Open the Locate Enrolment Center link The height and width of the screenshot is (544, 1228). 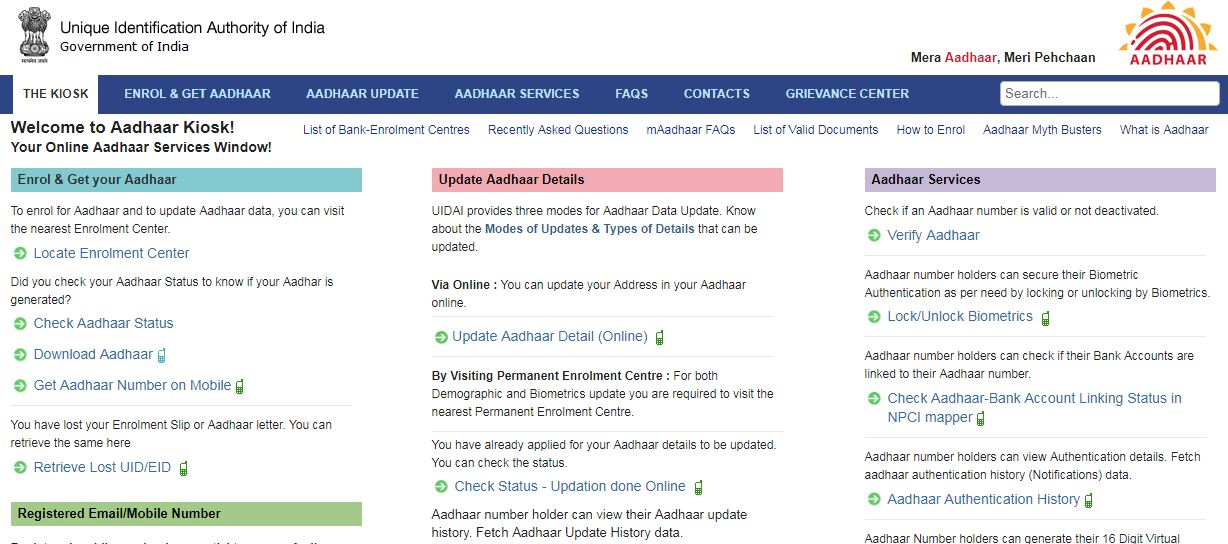pyautogui.click(x=112, y=254)
